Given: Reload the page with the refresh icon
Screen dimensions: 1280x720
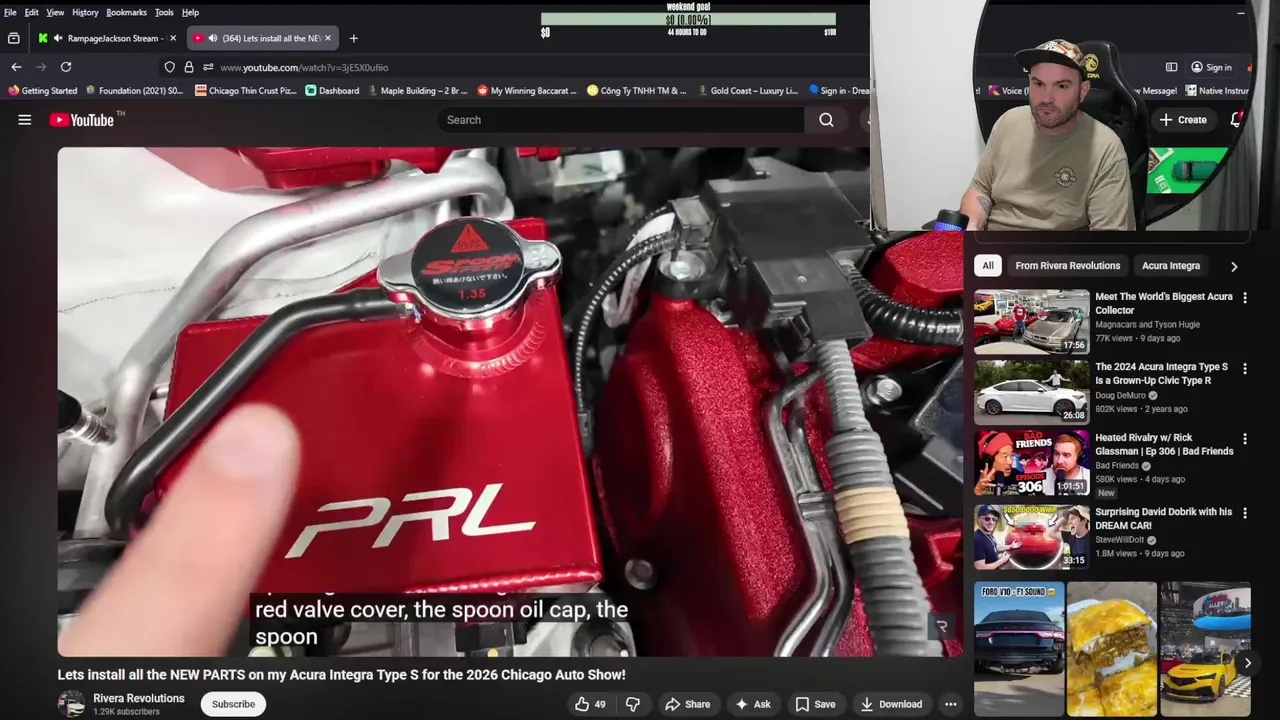Looking at the screenshot, I should 66,67.
